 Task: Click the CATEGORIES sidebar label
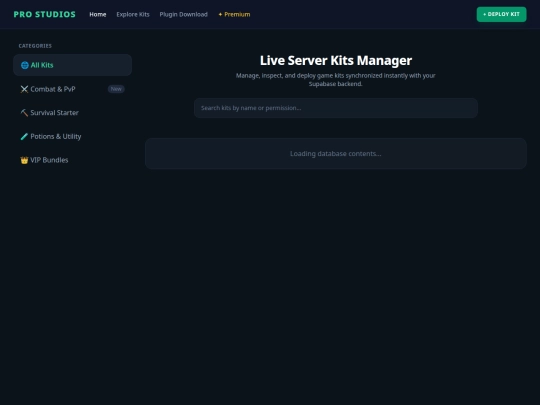35,46
